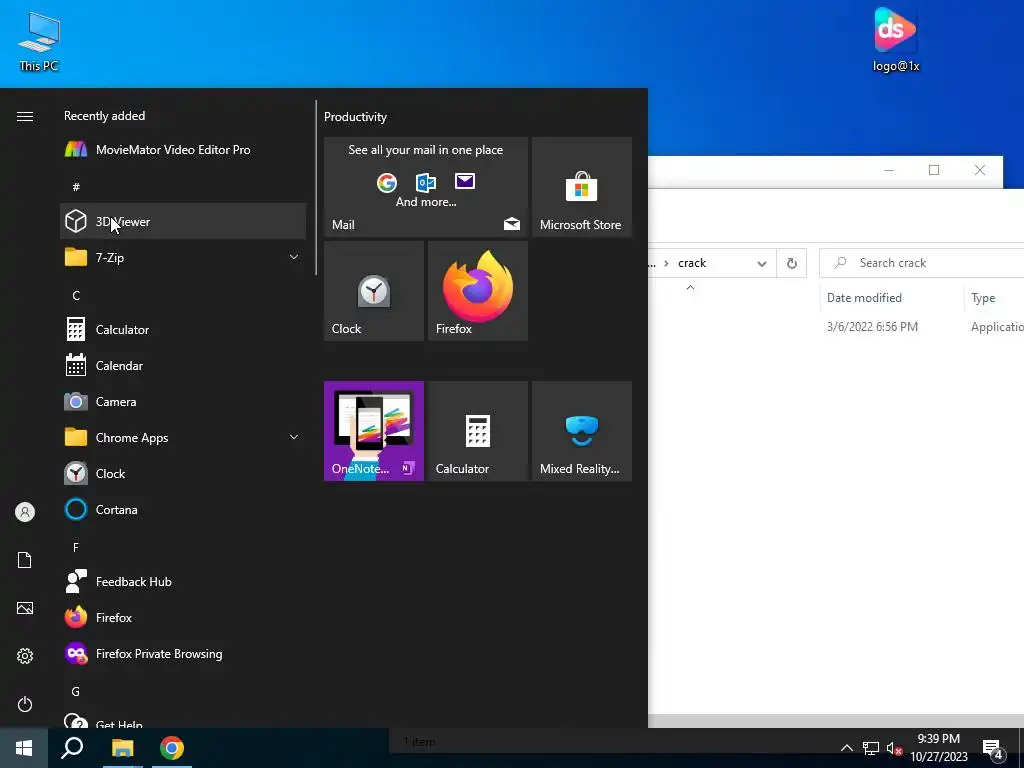
Task: Open the Clock tile
Action: (x=374, y=291)
